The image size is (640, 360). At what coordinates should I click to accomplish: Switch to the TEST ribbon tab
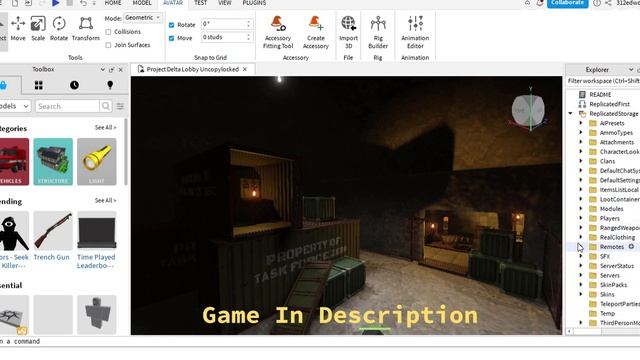(x=200, y=3)
